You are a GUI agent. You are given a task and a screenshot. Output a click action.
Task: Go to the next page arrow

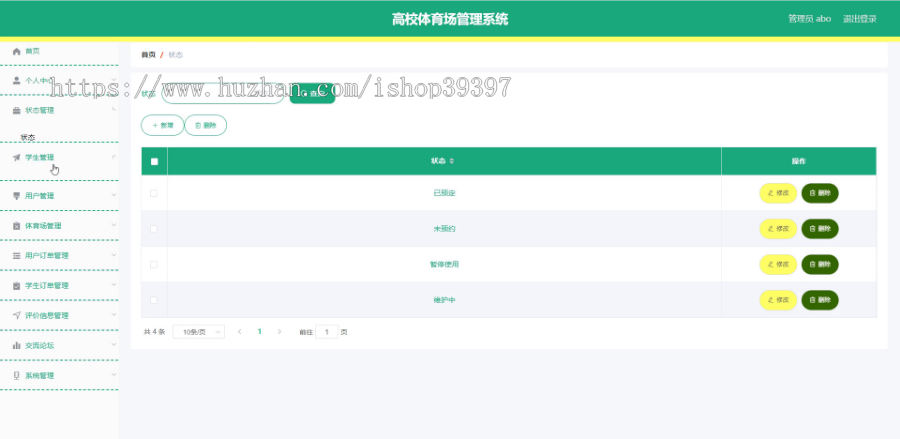point(280,332)
